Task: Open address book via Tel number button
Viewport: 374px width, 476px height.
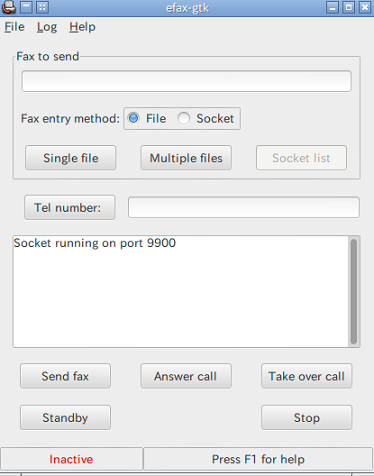Action: 70,208
